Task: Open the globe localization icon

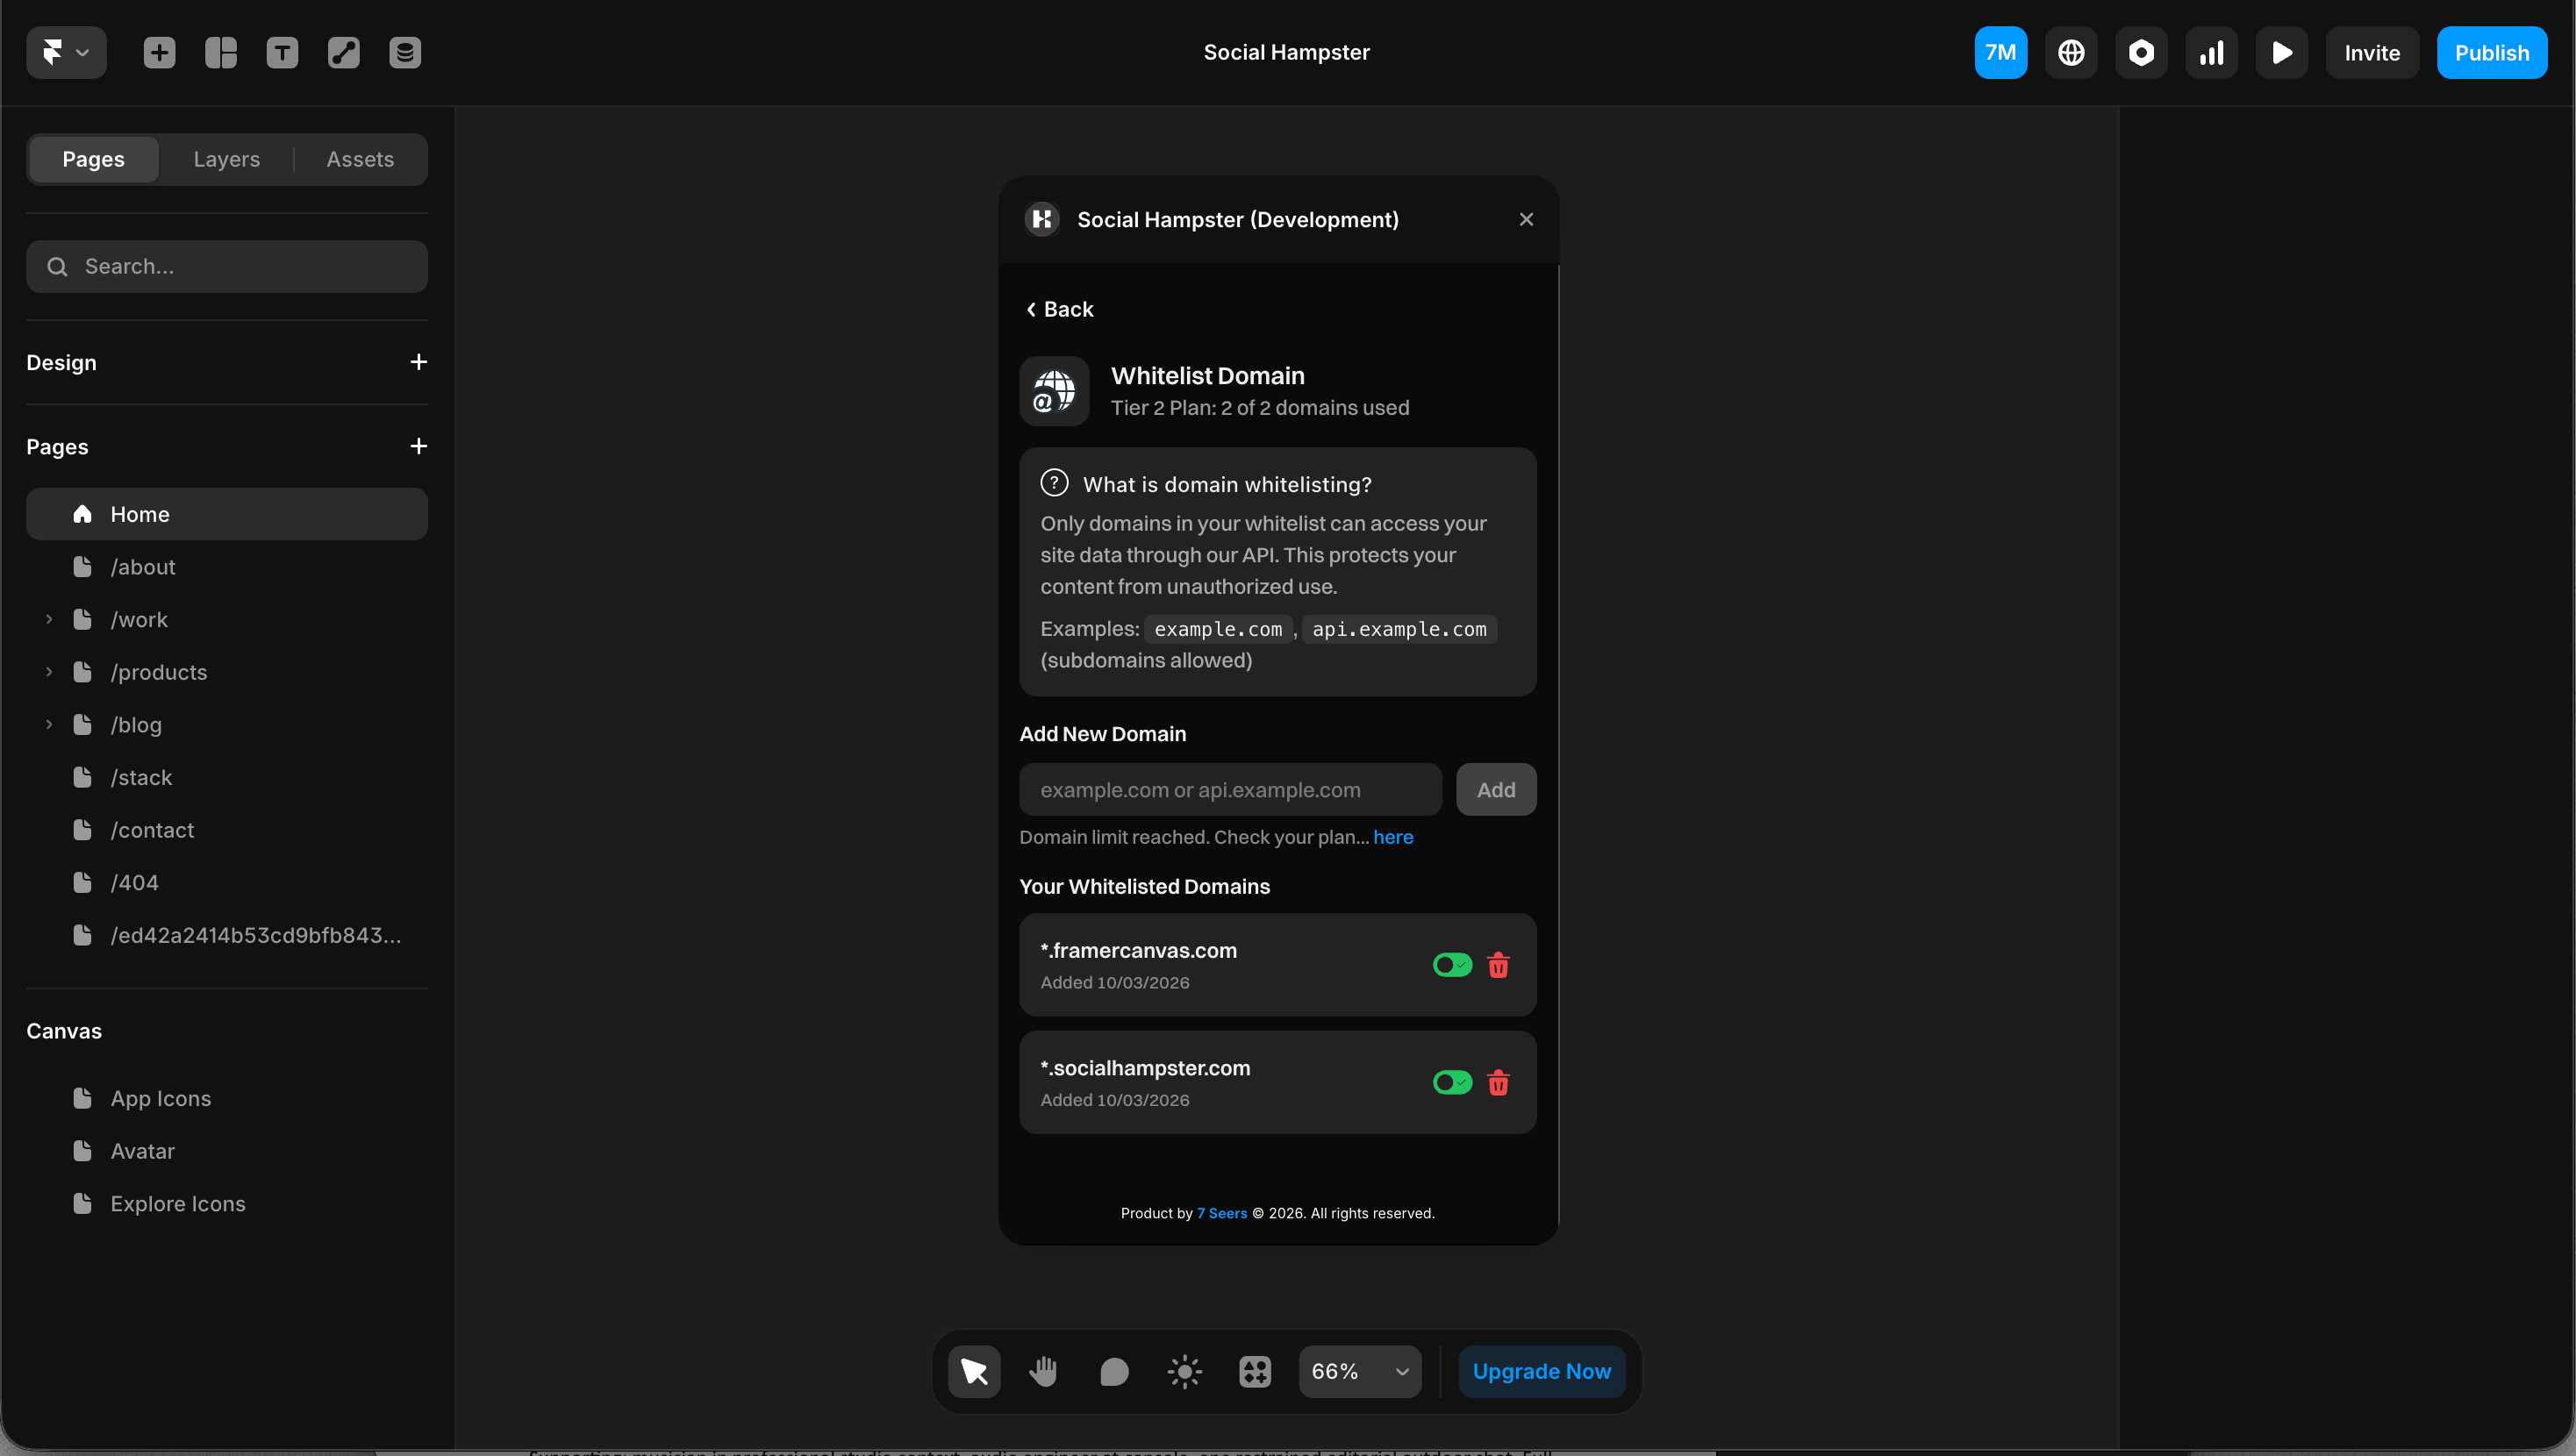Action: pos(2071,52)
